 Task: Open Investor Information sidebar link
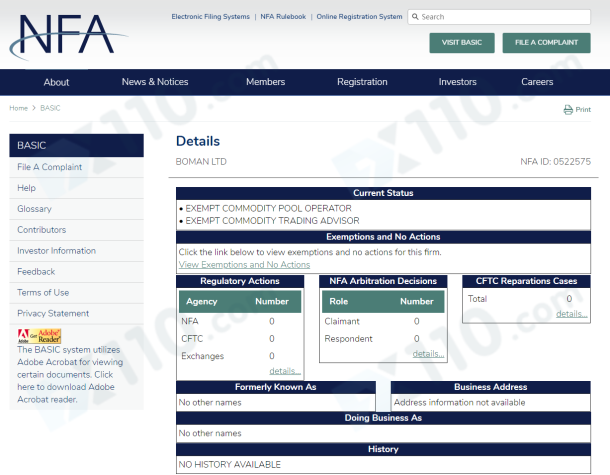(56, 251)
